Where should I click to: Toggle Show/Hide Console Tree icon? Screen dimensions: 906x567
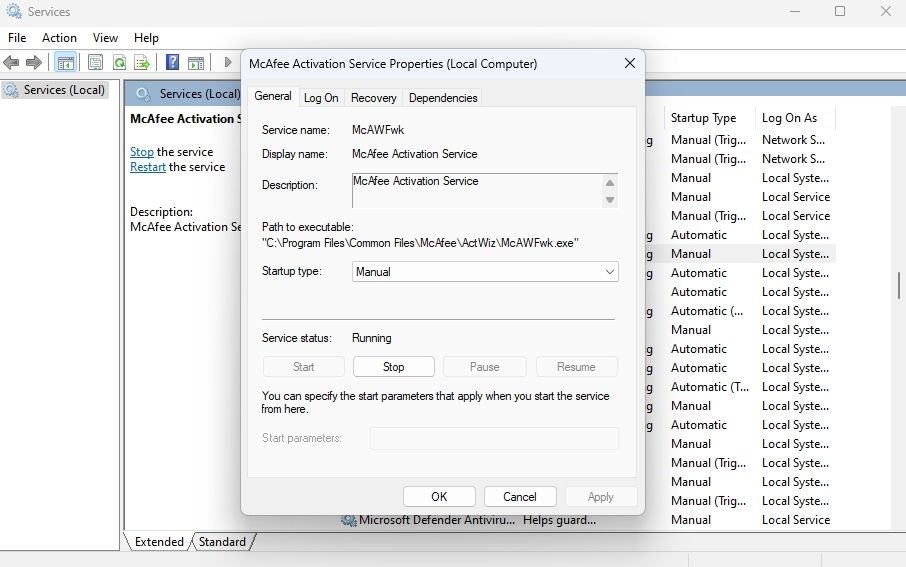coord(66,62)
